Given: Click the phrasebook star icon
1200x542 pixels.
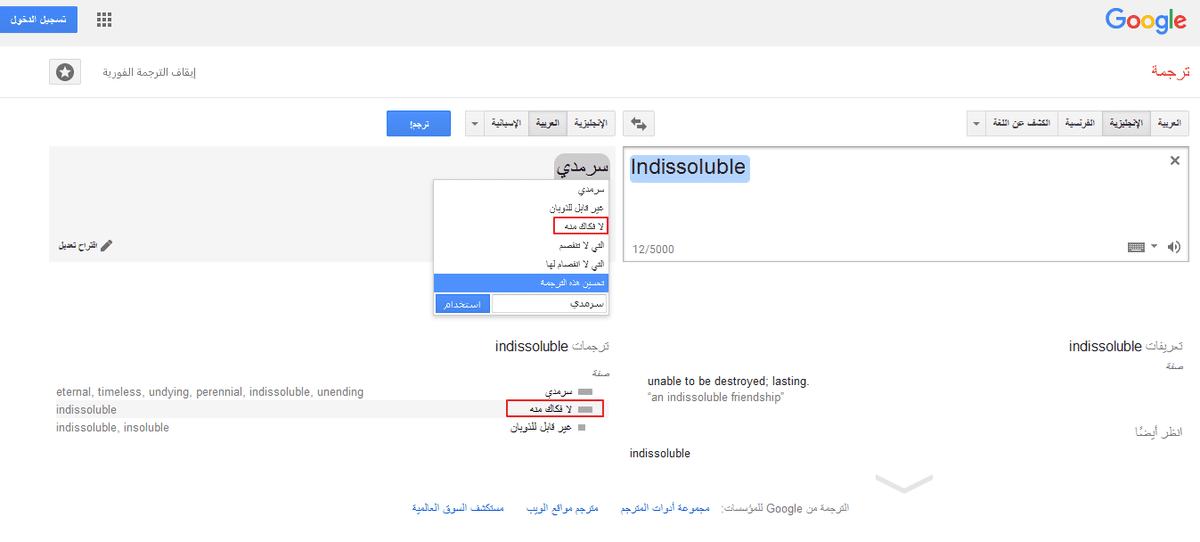Looking at the screenshot, I should click(x=64, y=73).
